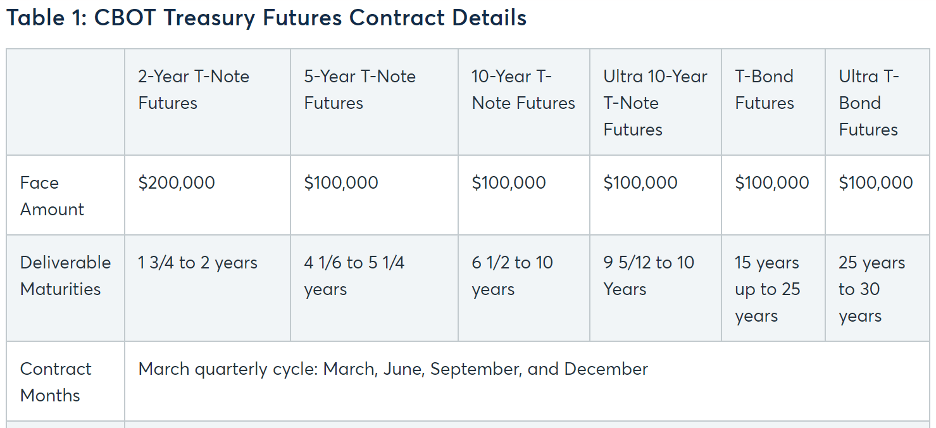
Task: Click the 25 years to 30 years cell
Action: click(x=878, y=288)
